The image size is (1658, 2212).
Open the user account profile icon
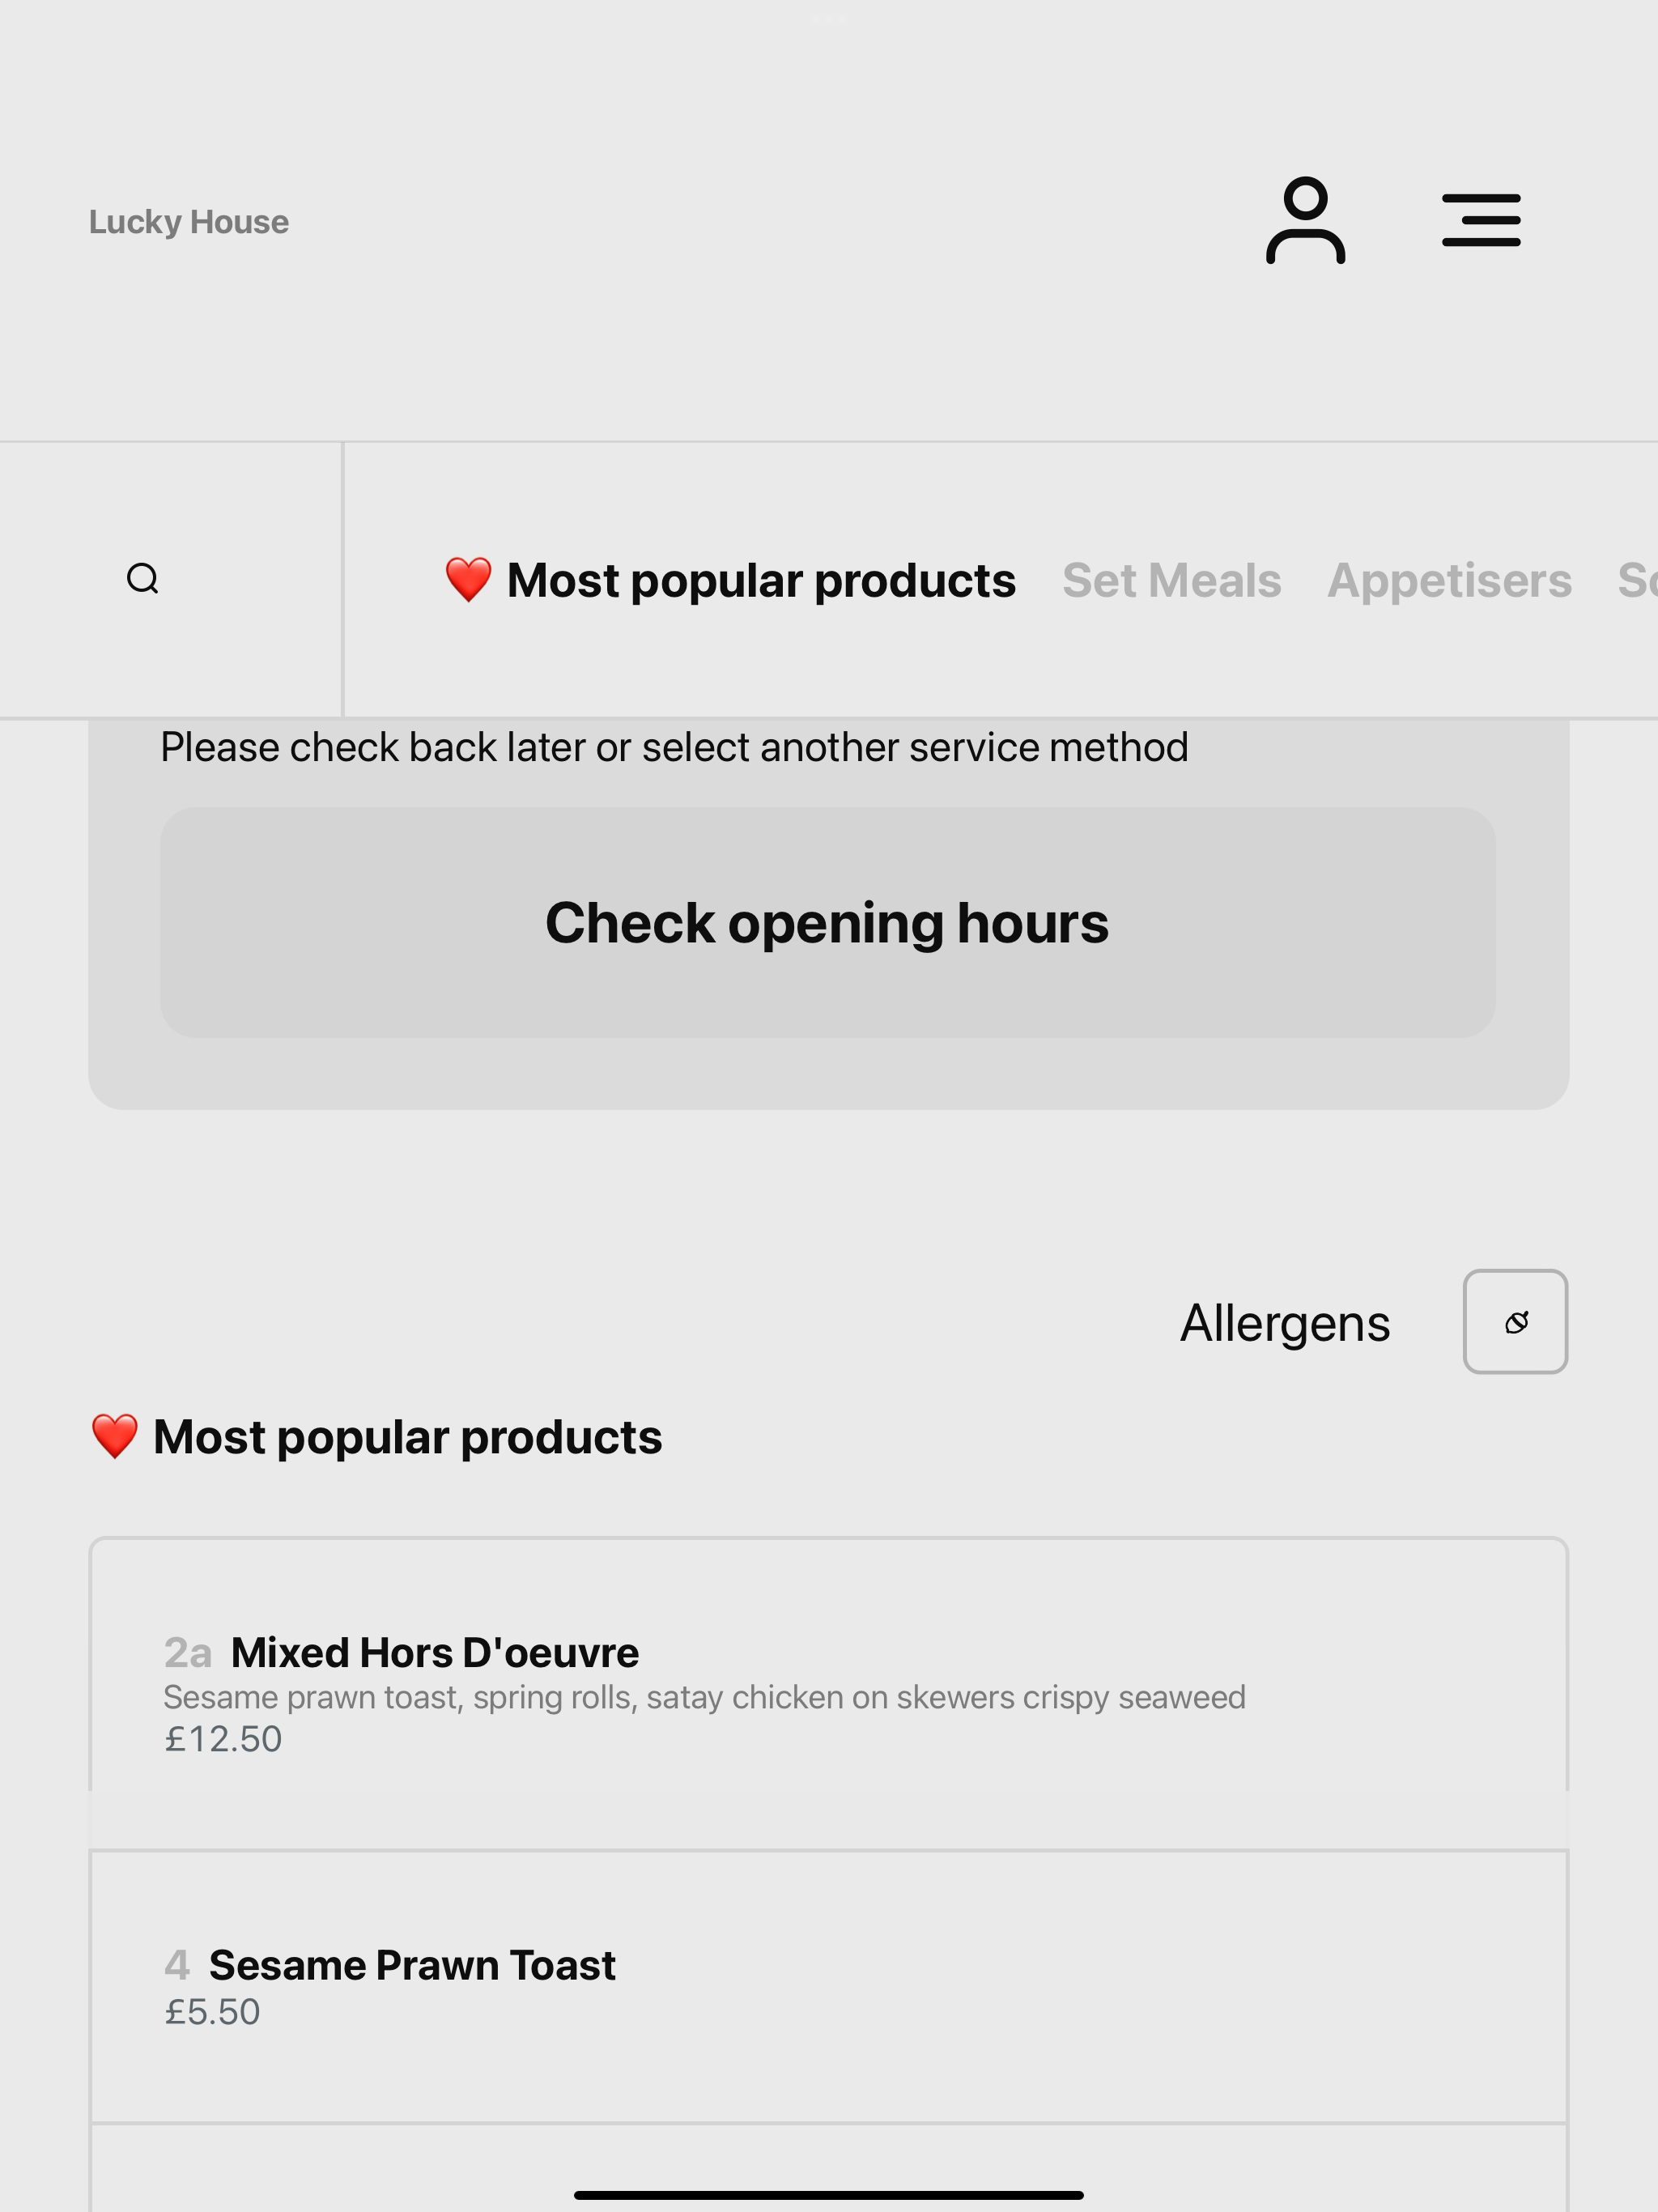tap(1305, 220)
